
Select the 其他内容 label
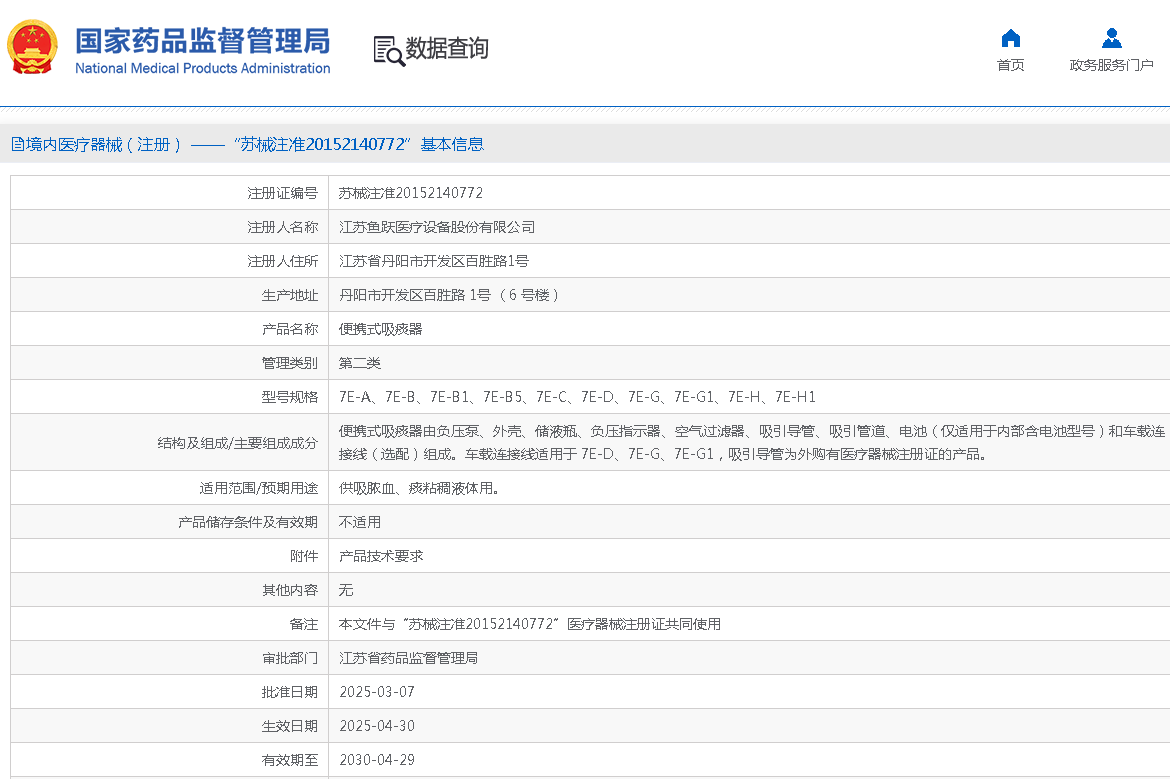point(290,590)
